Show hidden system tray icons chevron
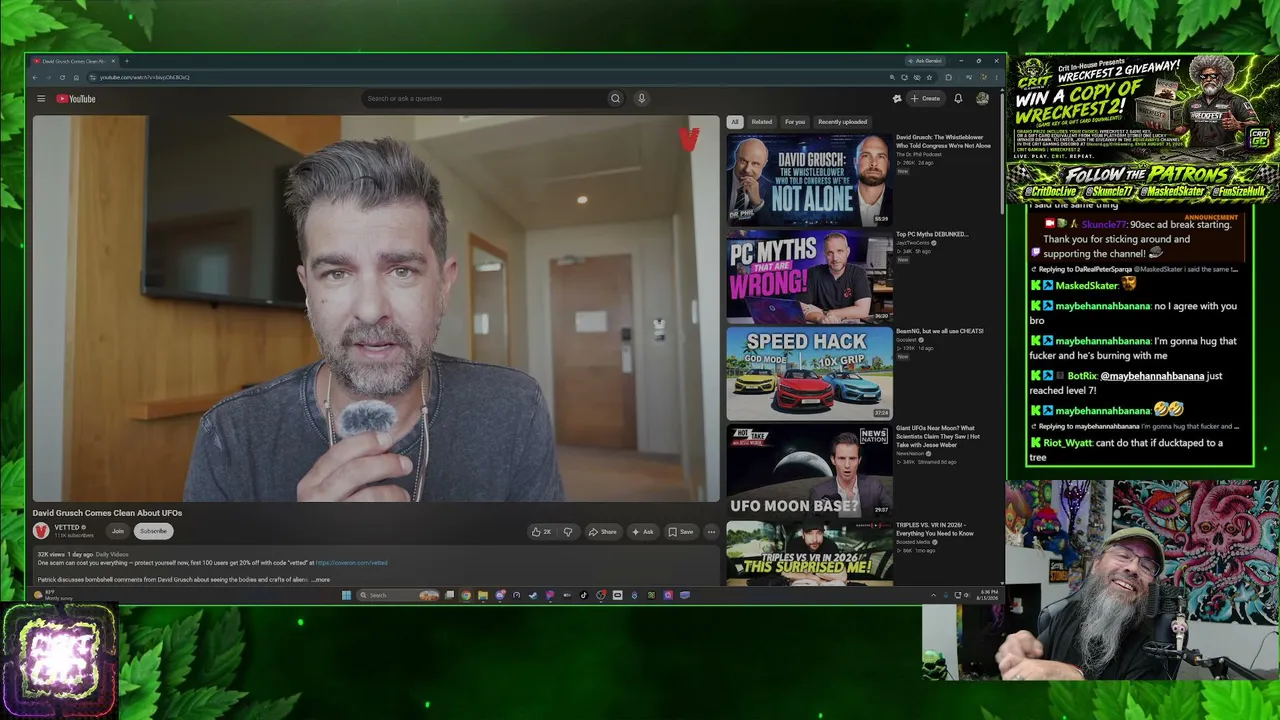The width and height of the screenshot is (1280, 720). (x=933, y=595)
